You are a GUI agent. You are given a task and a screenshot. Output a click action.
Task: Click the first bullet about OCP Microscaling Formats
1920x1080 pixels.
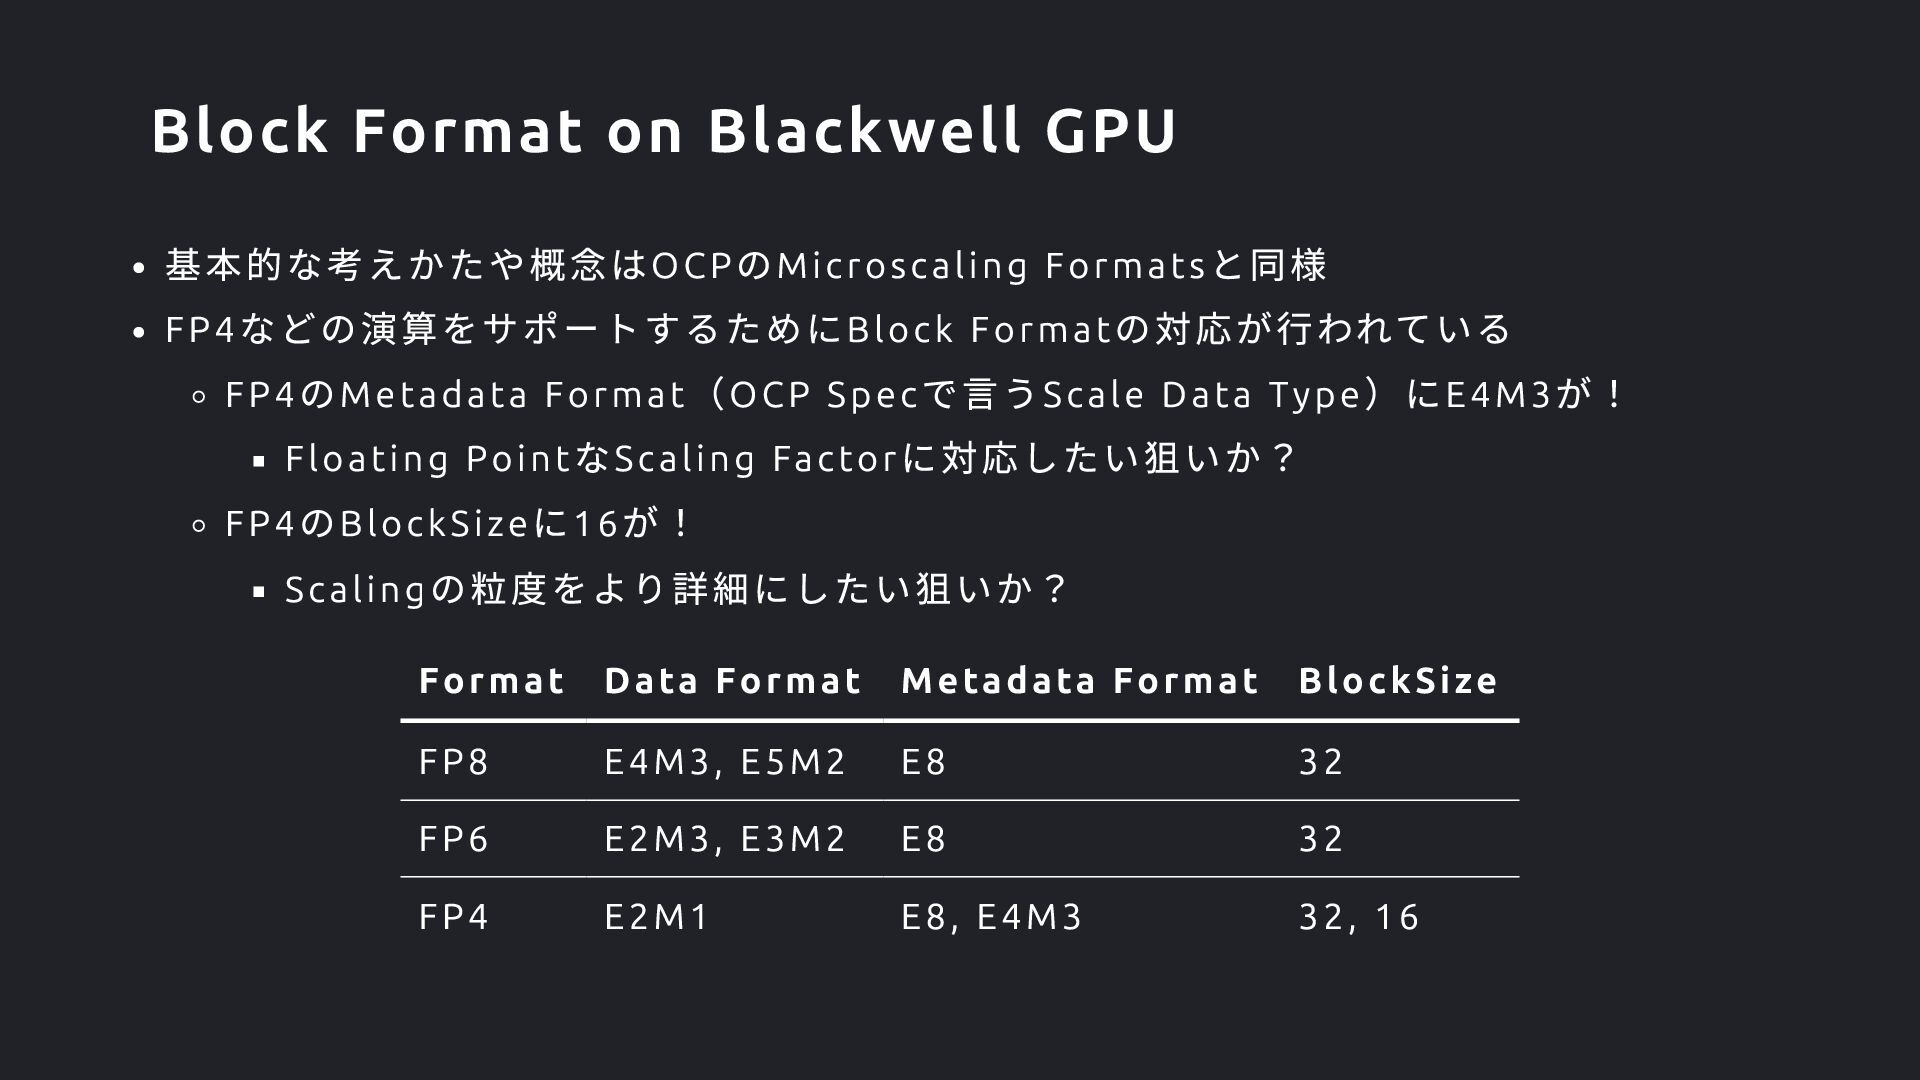(746, 265)
